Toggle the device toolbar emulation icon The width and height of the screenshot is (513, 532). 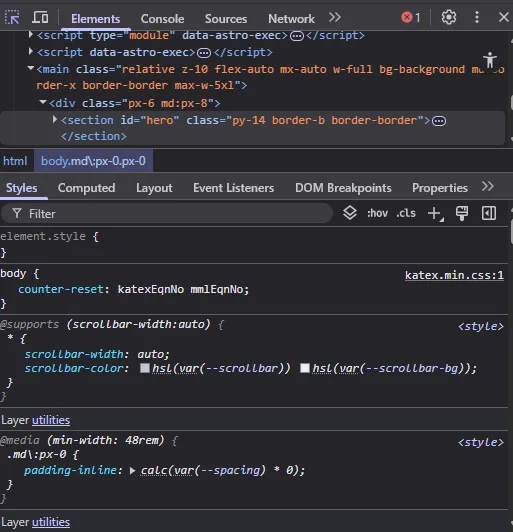[x=40, y=17]
